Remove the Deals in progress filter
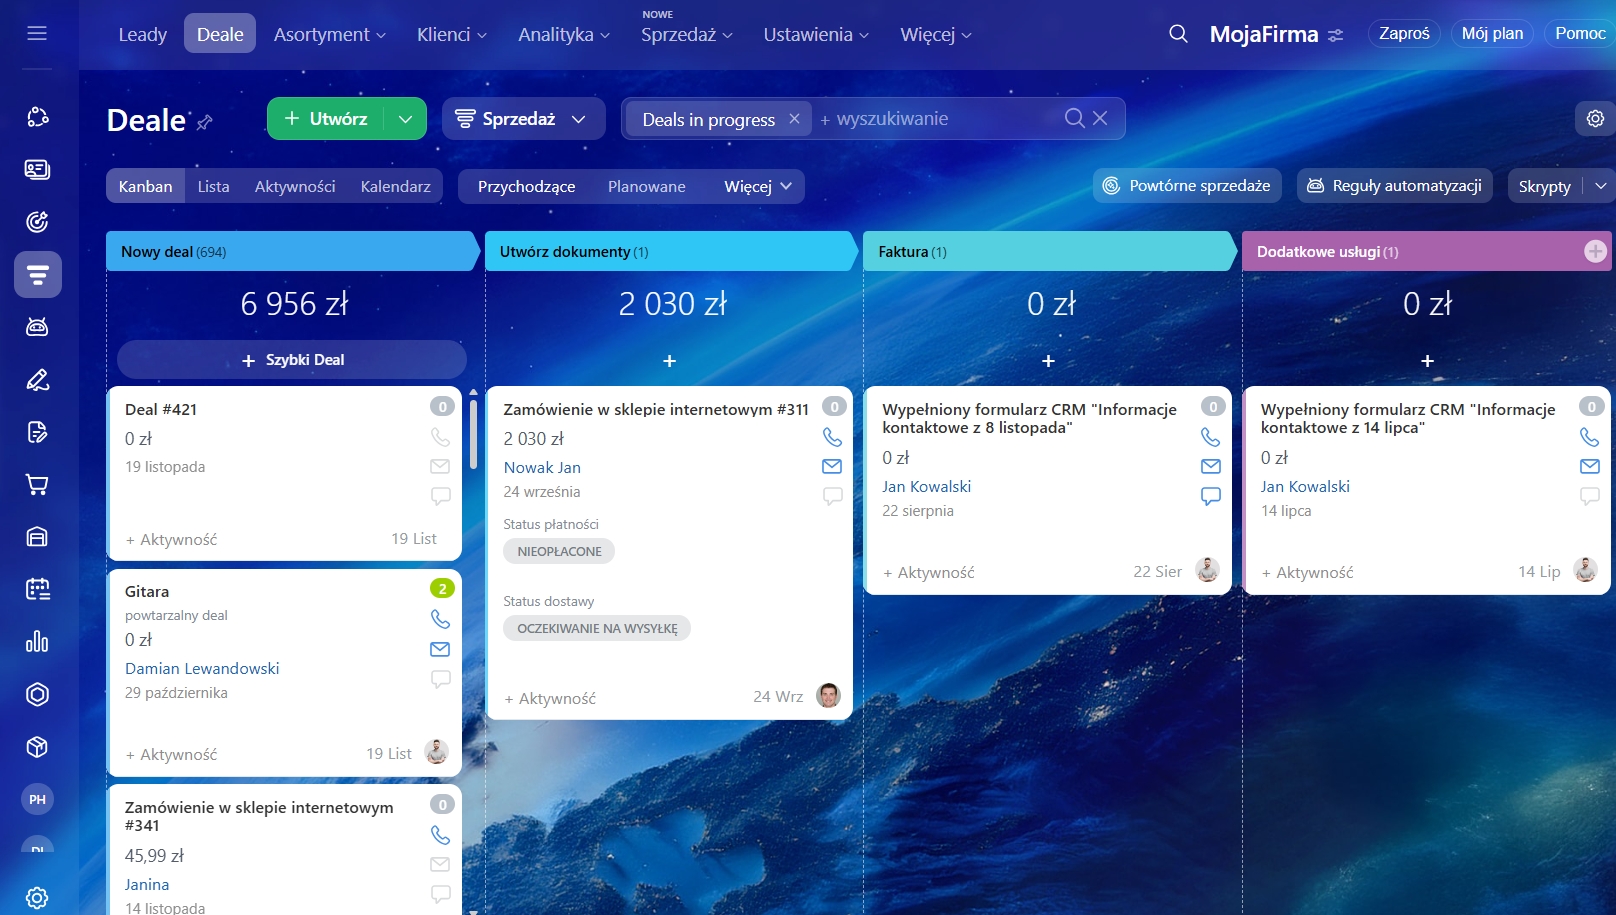Viewport: 1616px width, 915px height. click(794, 119)
